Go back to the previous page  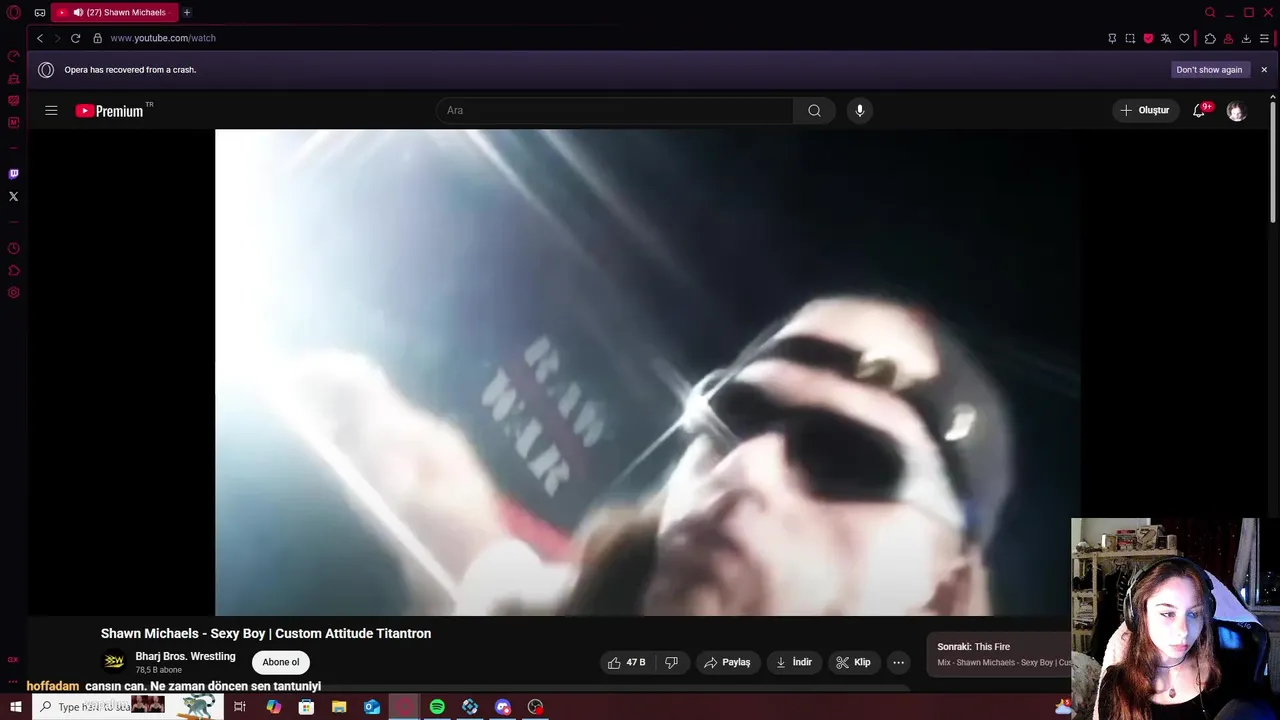40,38
